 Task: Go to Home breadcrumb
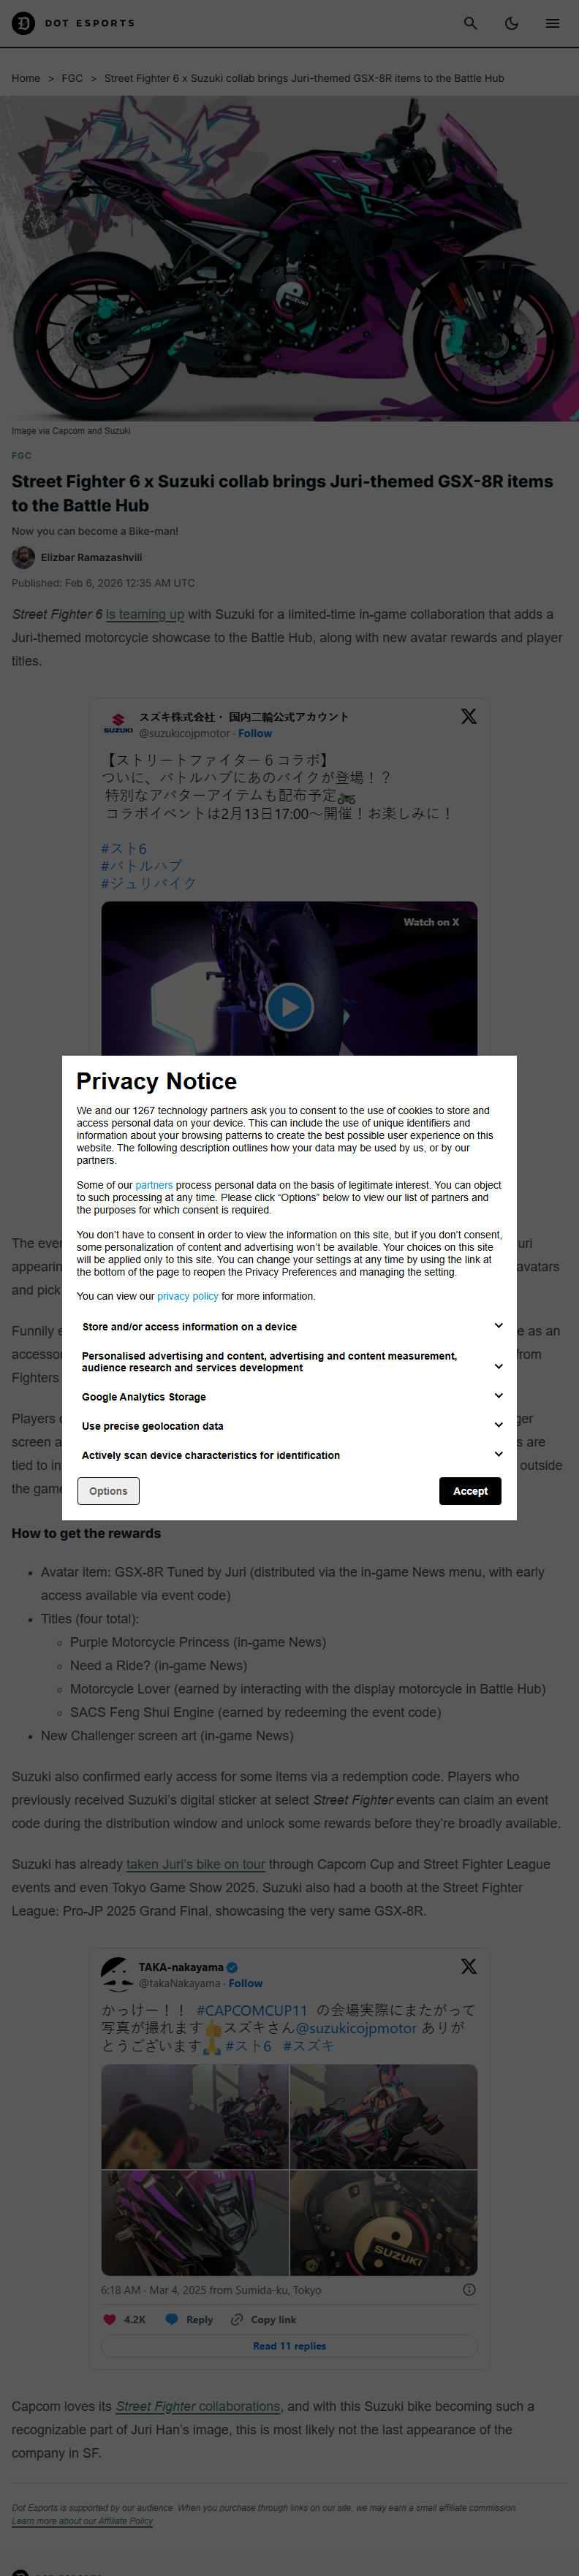[x=26, y=78]
